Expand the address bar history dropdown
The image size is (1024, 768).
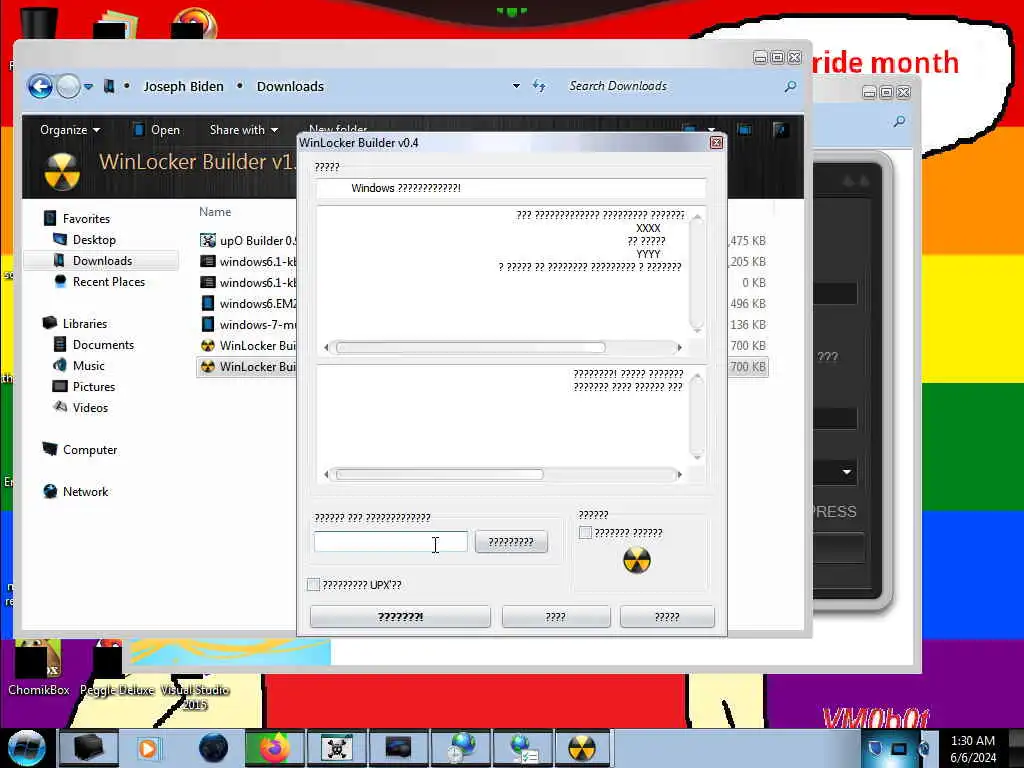(x=516, y=86)
